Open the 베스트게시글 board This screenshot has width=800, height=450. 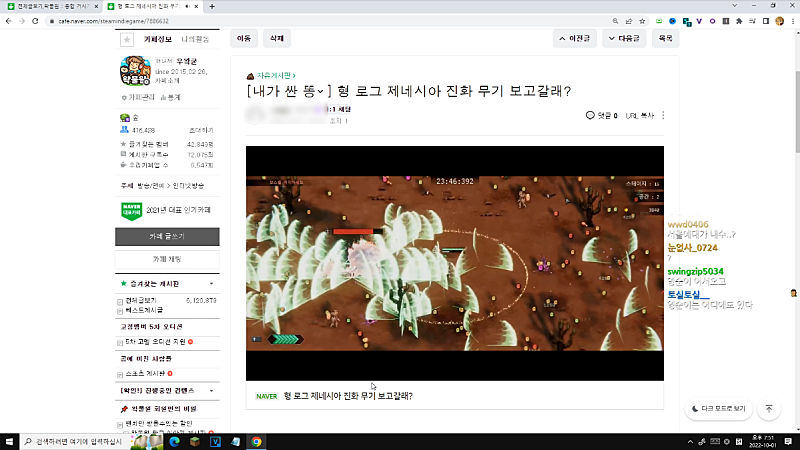tap(144, 310)
